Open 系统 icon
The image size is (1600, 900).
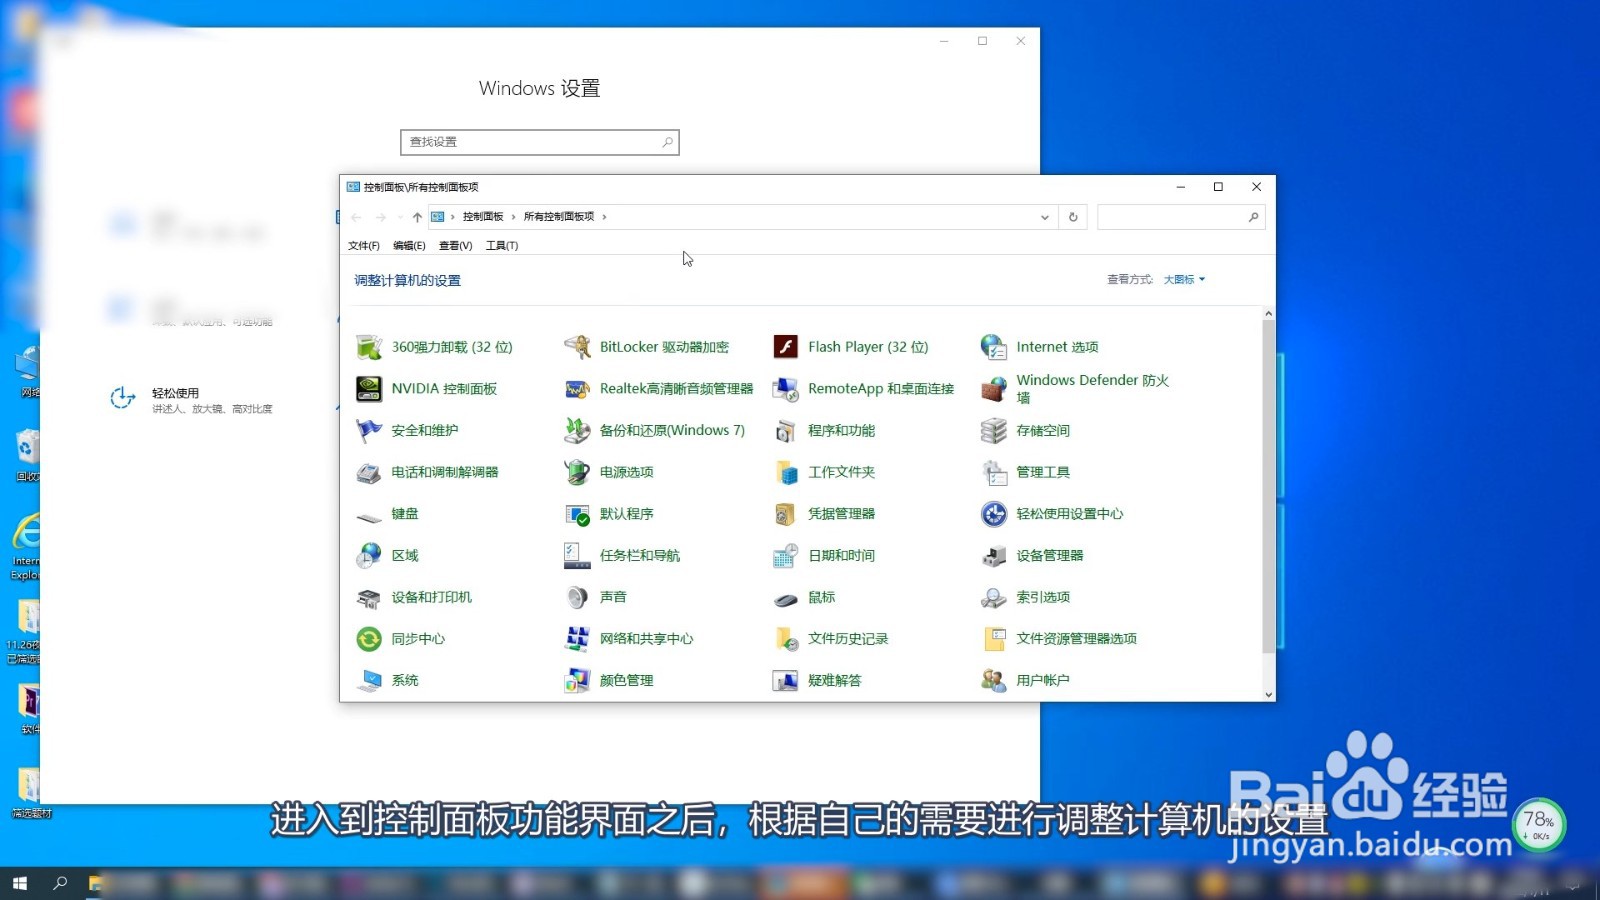369,681
